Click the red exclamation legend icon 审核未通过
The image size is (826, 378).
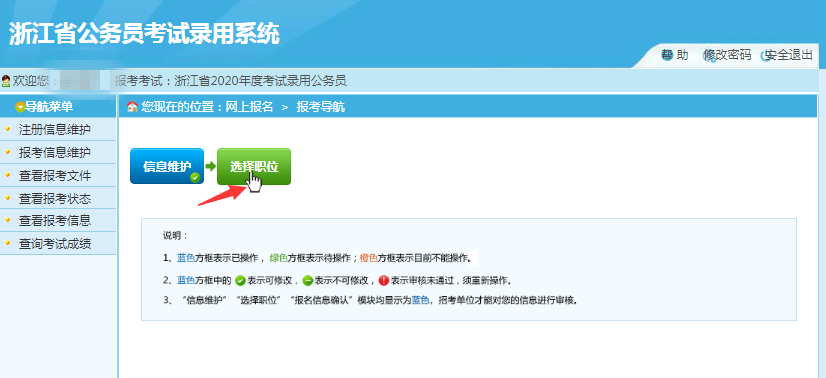tap(384, 280)
